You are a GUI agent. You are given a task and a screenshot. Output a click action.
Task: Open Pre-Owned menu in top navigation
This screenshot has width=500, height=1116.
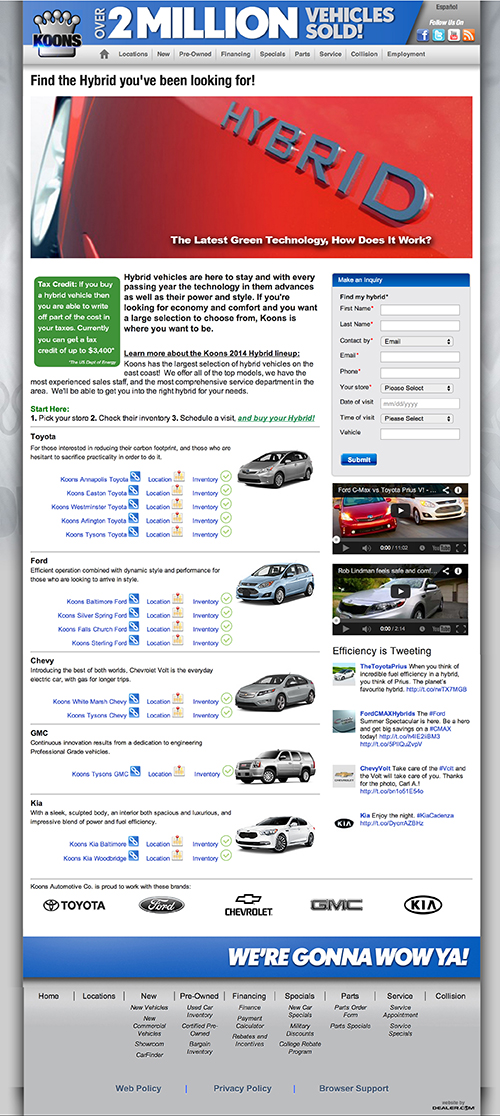pyautogui.click(x=194, y=54)
